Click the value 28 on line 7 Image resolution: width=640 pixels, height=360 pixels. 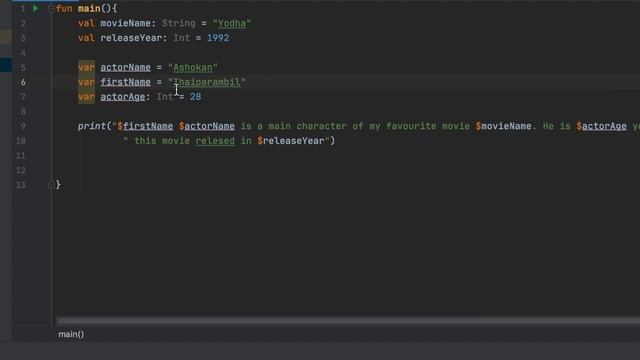196,97
